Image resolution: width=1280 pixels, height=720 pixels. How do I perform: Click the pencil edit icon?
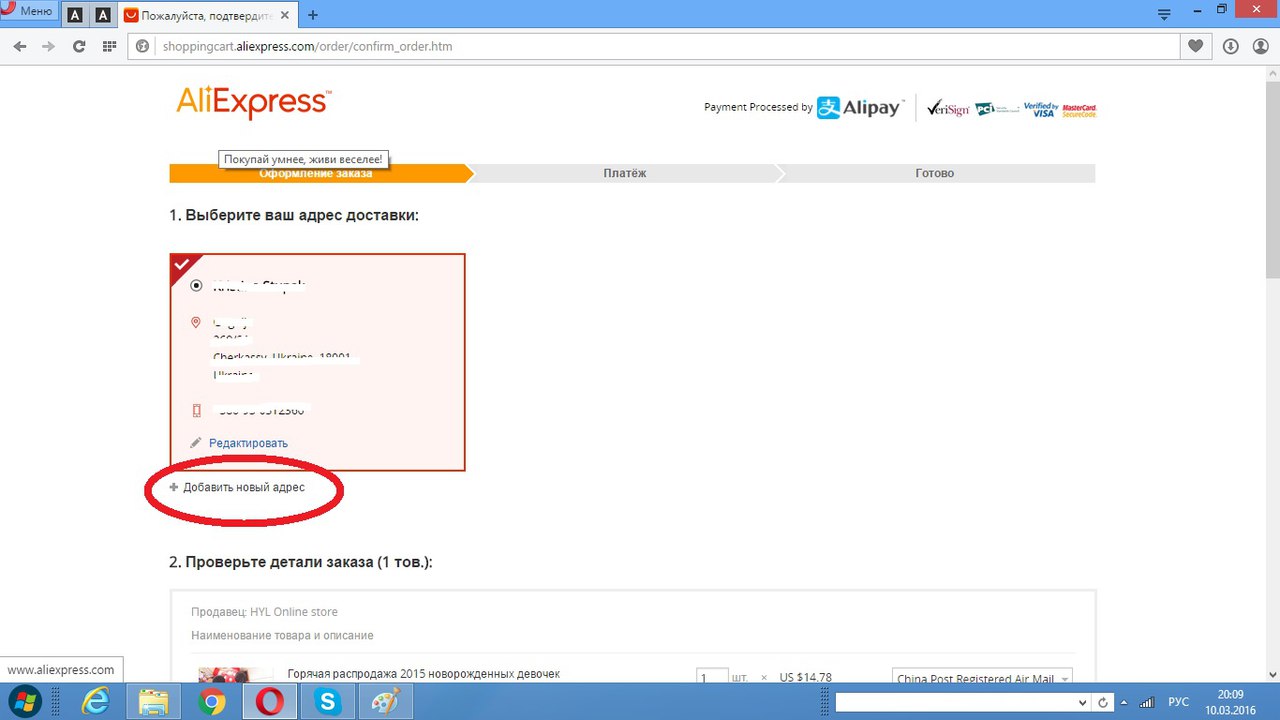(x=196, y=442)
